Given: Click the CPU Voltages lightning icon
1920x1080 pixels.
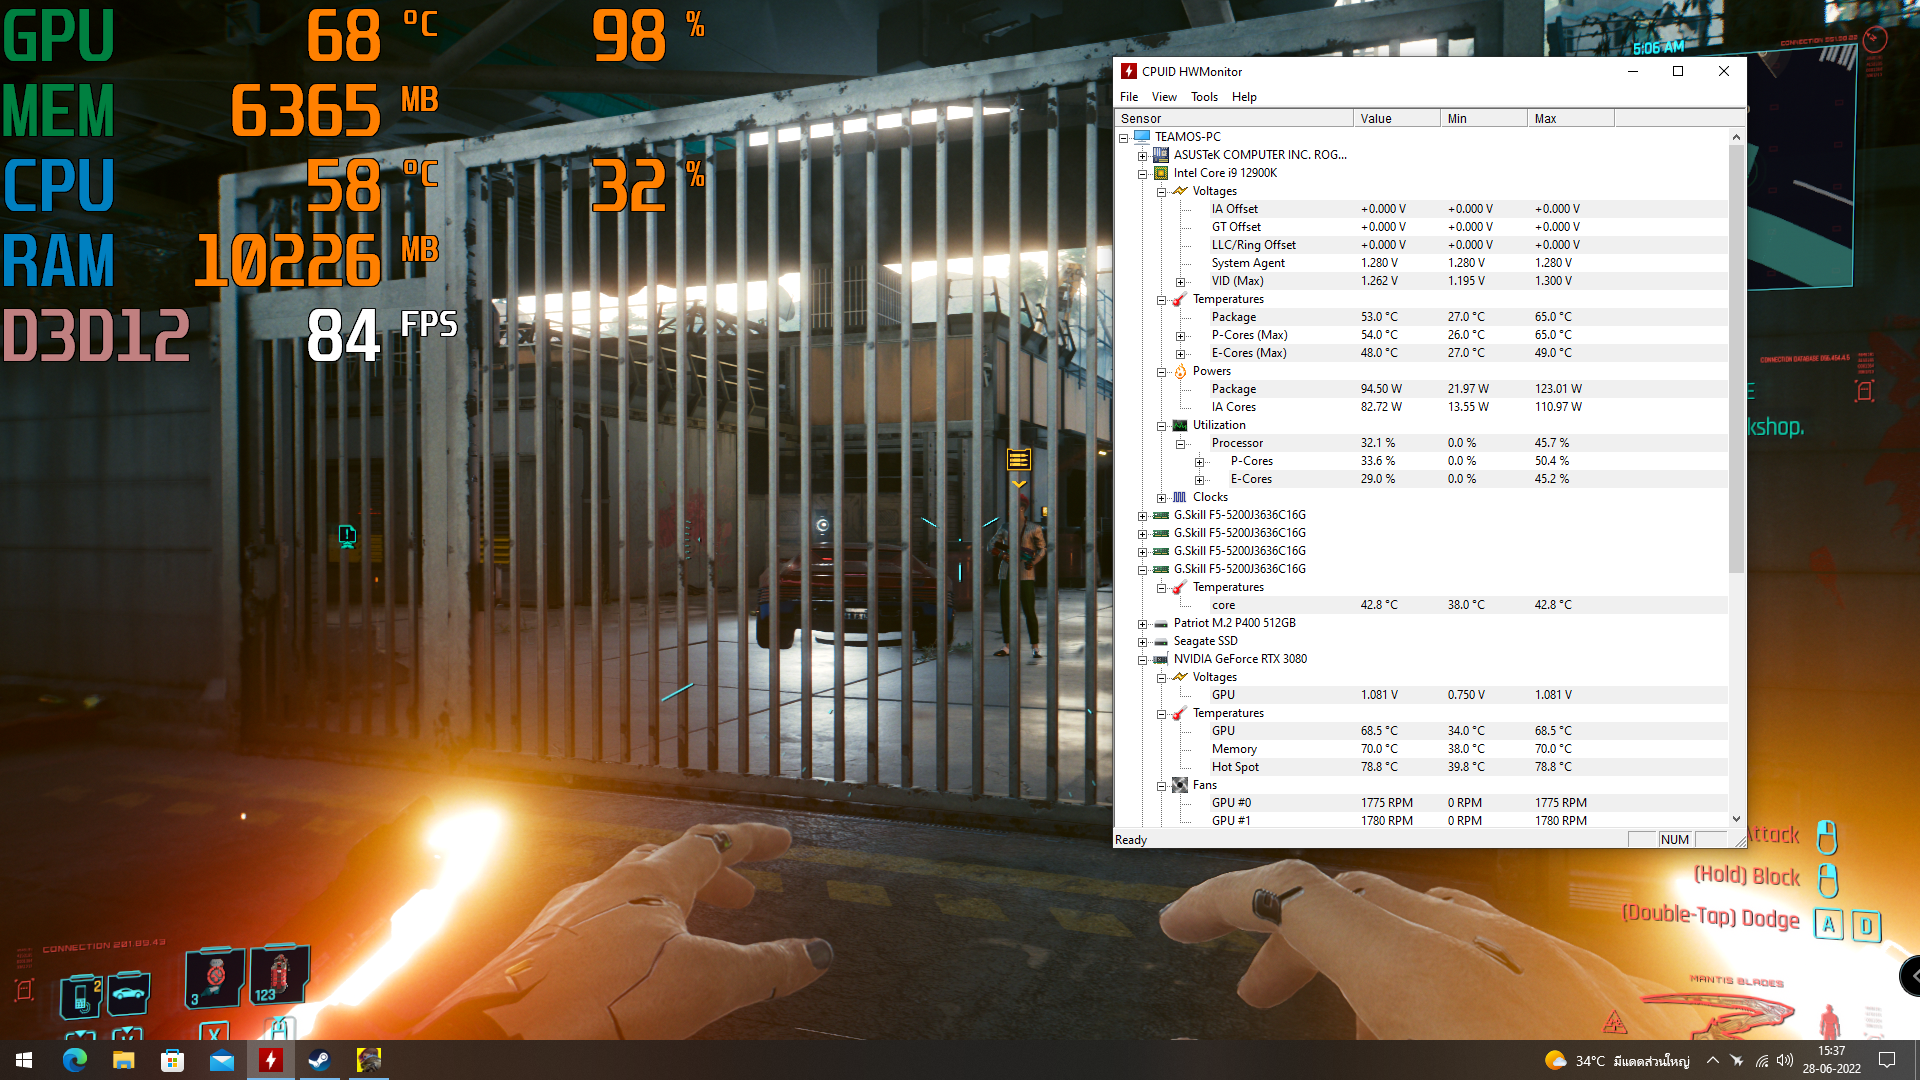Looking at the screenshot, I should (1180, 191).
